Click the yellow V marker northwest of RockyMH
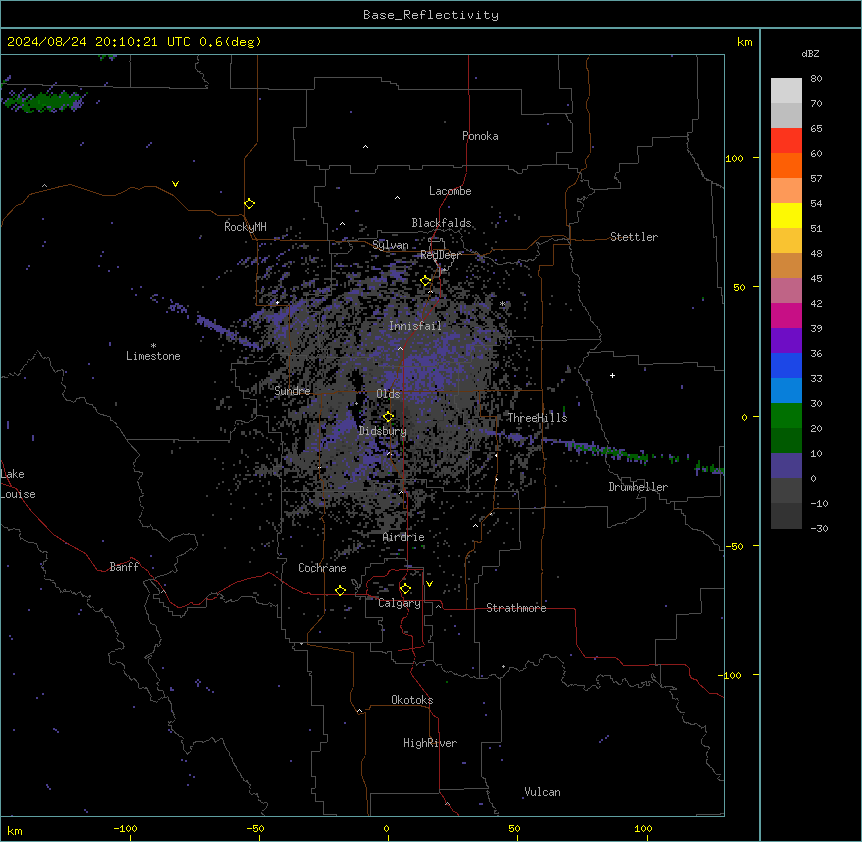The height and width of the screenshot is (842, 862). [x=175, y=184]
